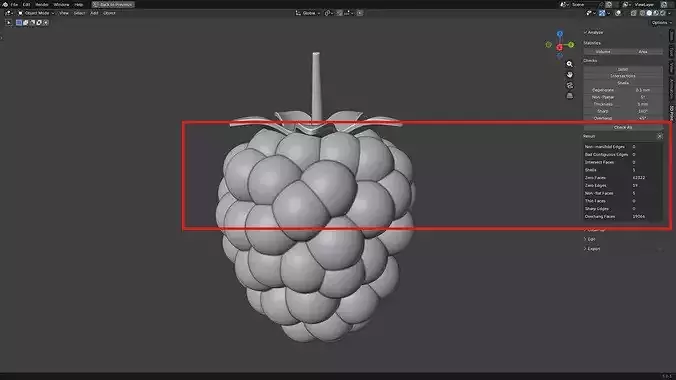Open the viewport Select menu
This screenshot has width=676, height=380.
click(79, 13)
